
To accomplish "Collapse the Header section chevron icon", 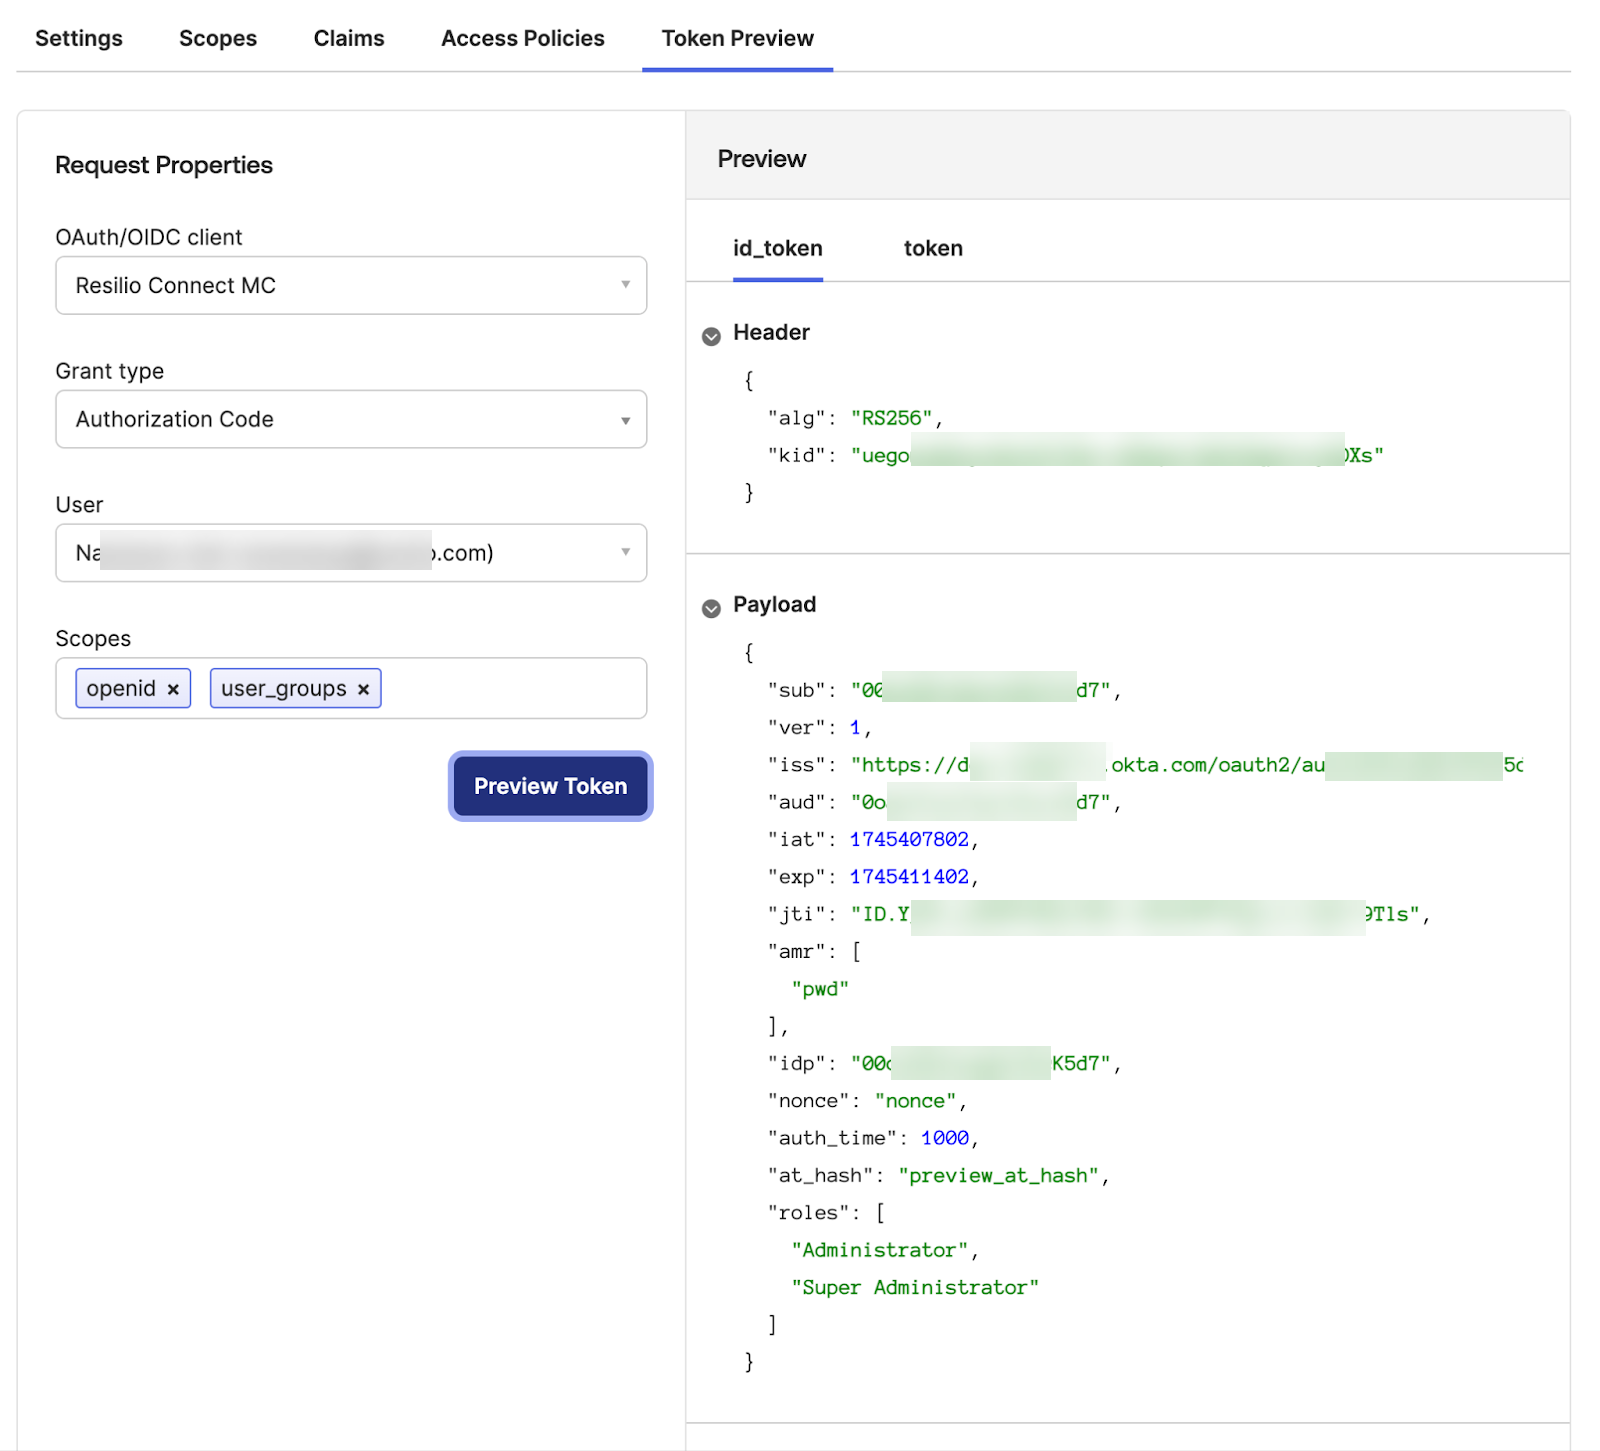I will point(711,336).
